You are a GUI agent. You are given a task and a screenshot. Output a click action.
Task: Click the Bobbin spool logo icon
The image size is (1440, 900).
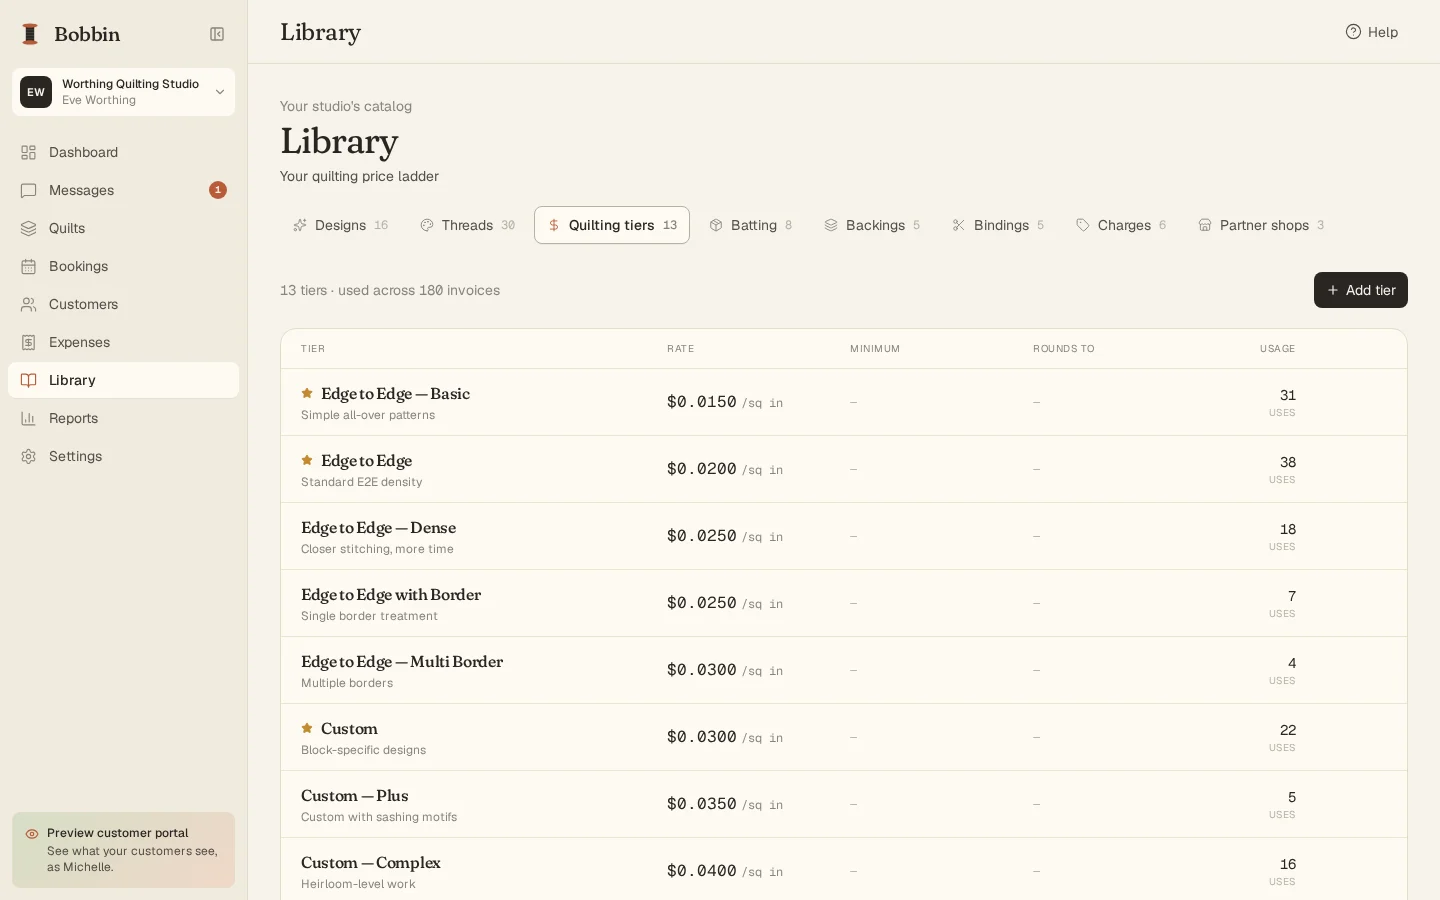[30, 34]
